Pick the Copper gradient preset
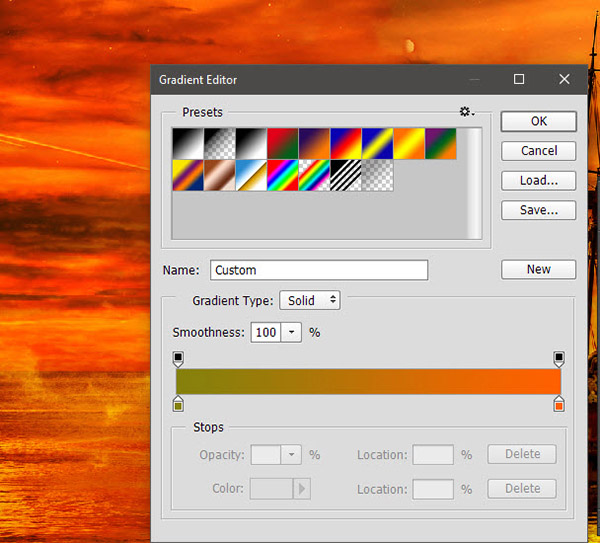 click(219, 175)
